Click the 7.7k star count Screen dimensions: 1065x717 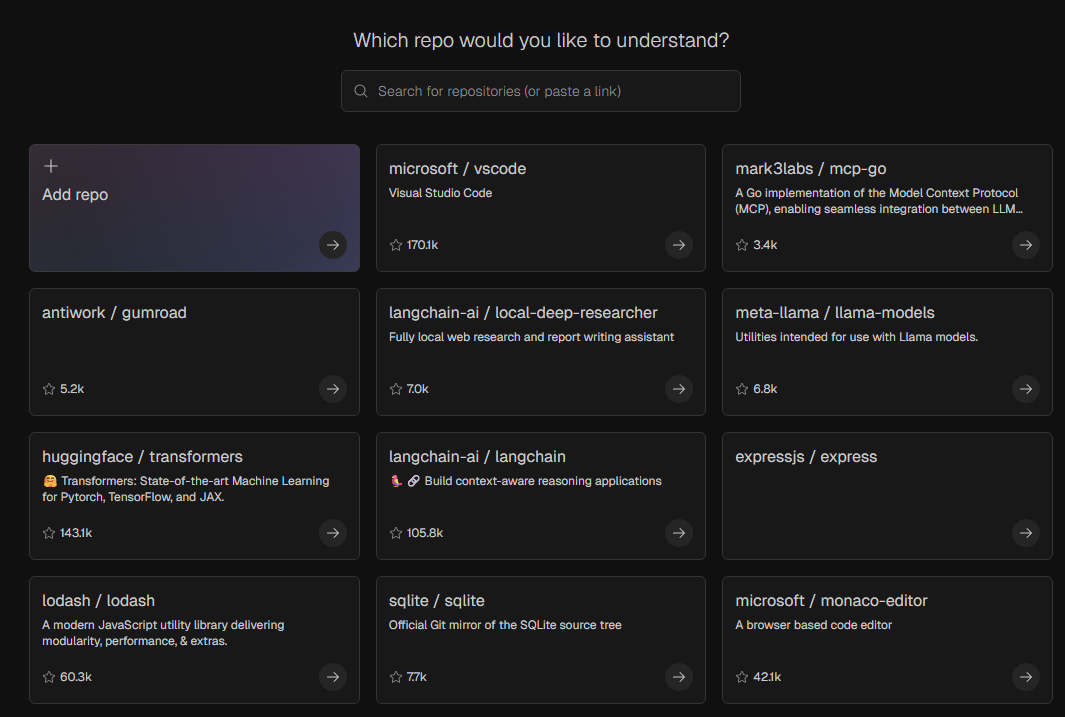pyautogui.click(x=416, y=677)
